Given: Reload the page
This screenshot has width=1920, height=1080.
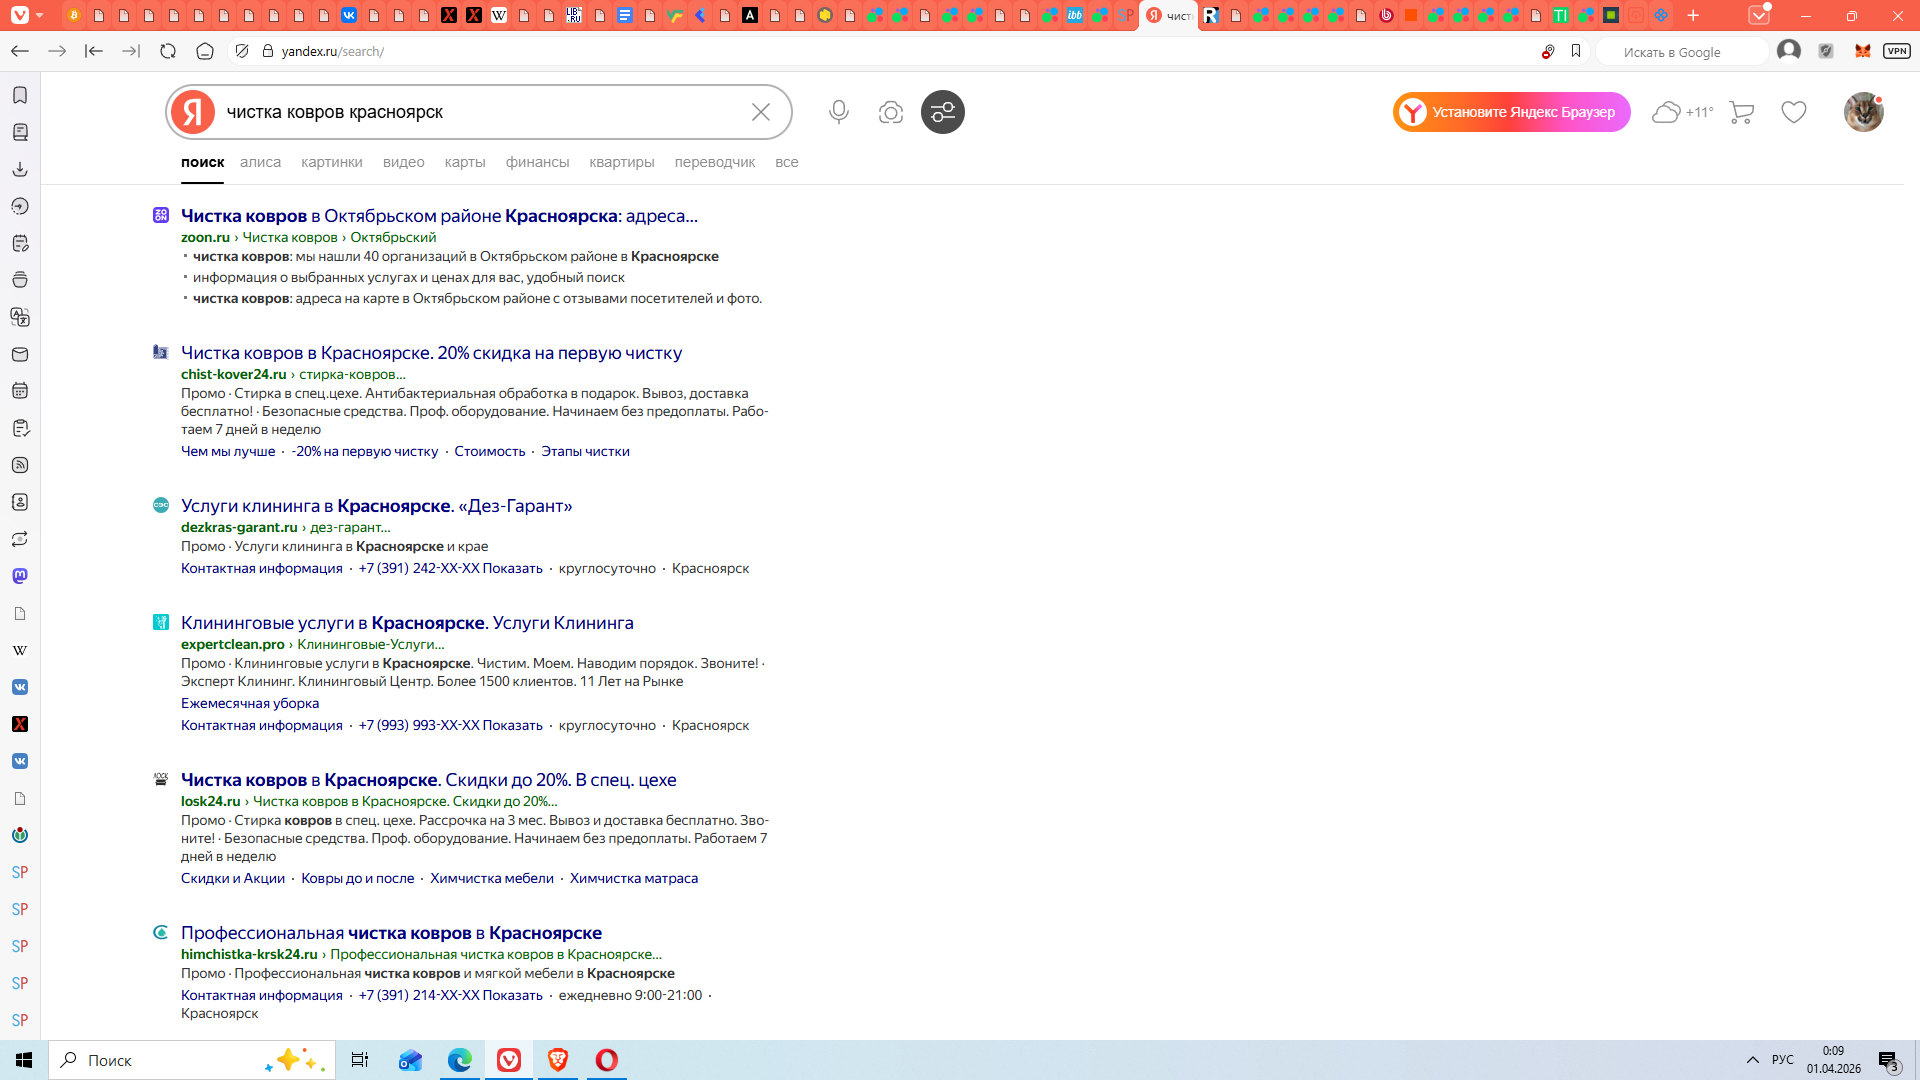Looking at the screenshot, I should tap(168, 51).
